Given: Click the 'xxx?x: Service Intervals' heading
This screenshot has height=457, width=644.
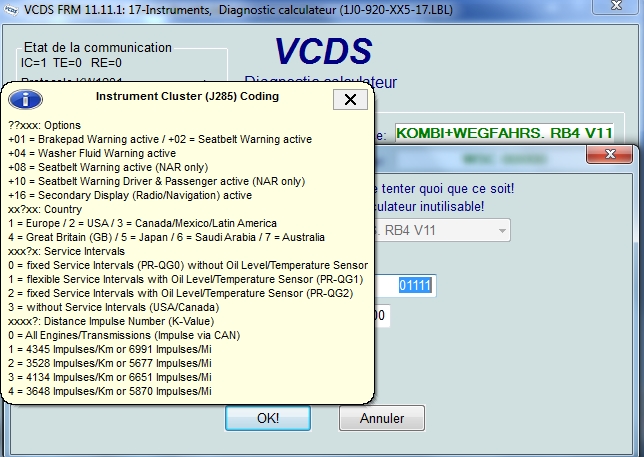Looking at the screenshot, I should (x=67, y=251).
